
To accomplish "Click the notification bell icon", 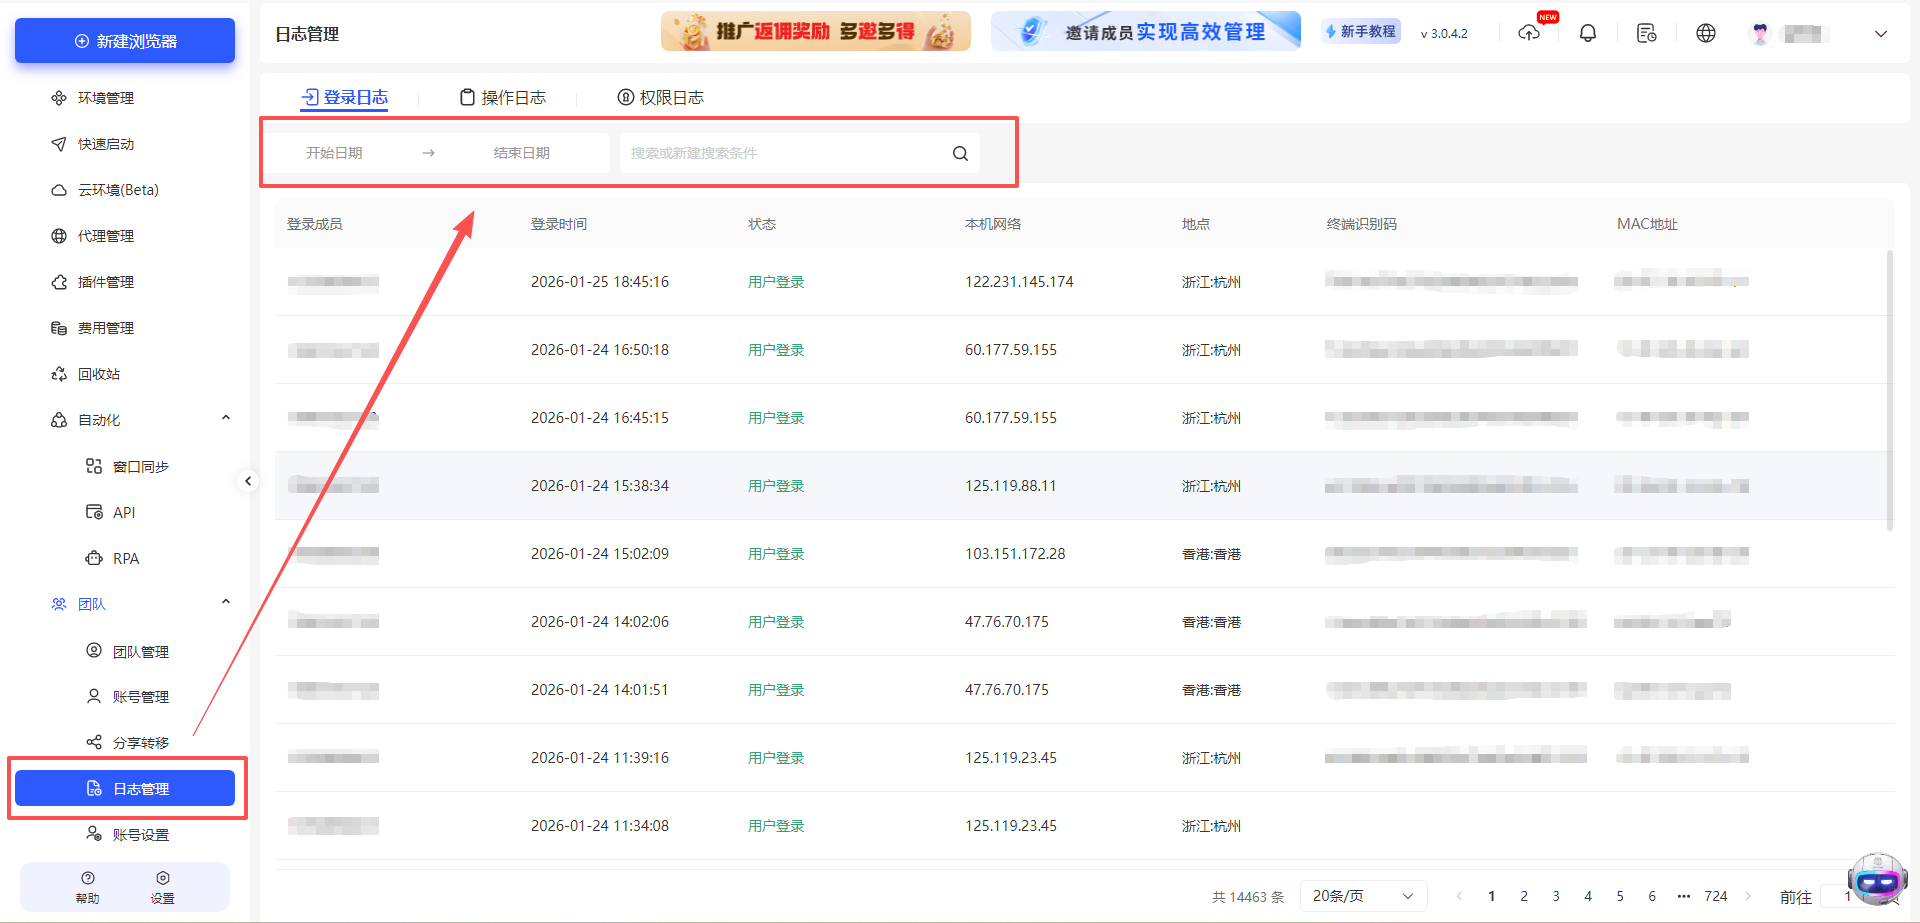I will click(x=1587, y=32).
